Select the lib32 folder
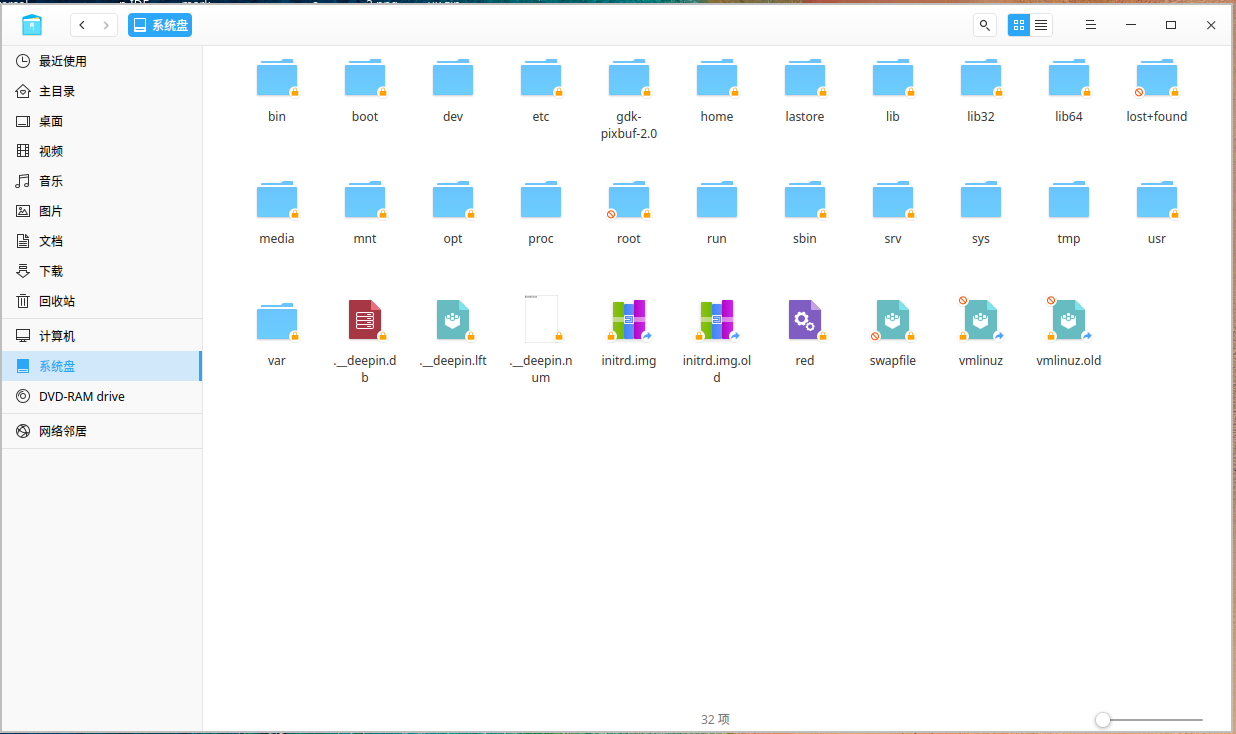The height and width of the screenshot is (734, 1236). point(981,78)
